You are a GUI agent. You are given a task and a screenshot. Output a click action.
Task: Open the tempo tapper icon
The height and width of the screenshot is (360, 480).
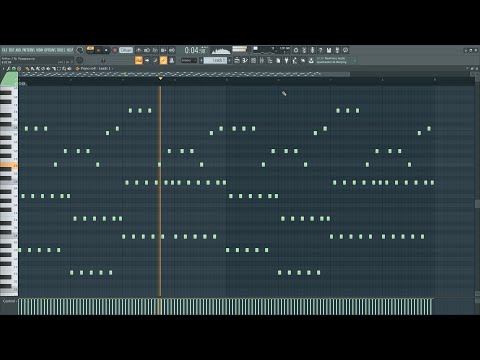295,60
